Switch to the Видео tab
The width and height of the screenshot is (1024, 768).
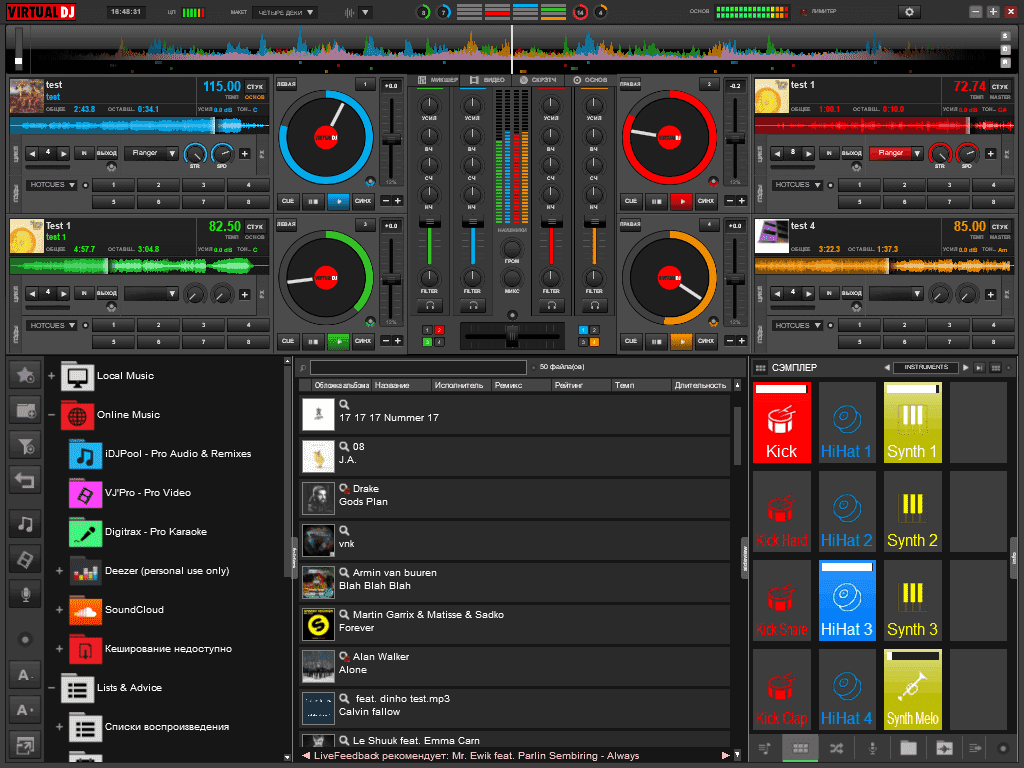click(x=488, y=80)
